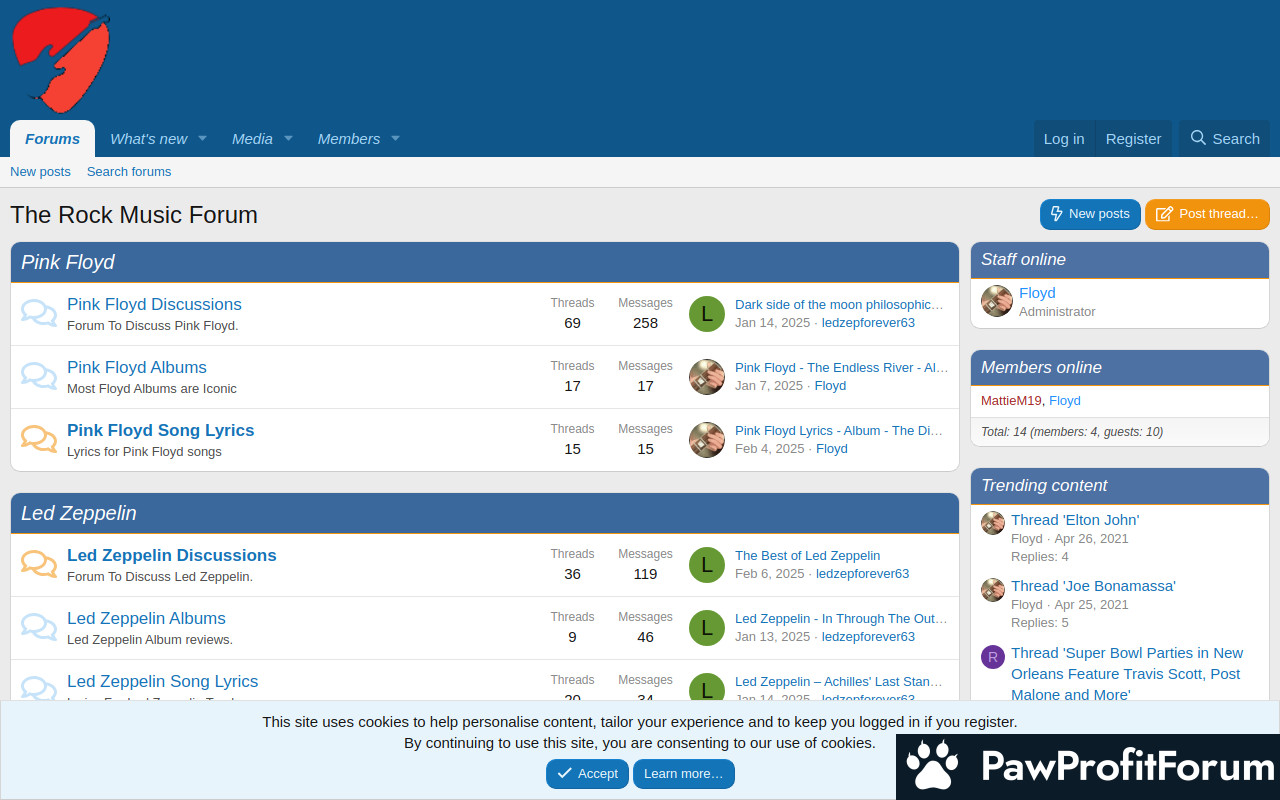
Task: Open the Forums tab
Action: [53, 139]
